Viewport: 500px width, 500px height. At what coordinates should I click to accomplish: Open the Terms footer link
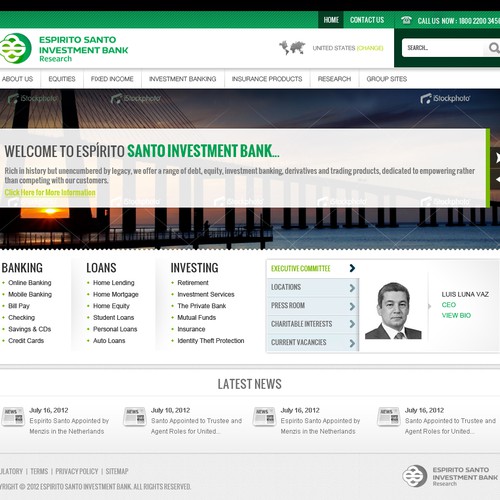click(39, 471)
